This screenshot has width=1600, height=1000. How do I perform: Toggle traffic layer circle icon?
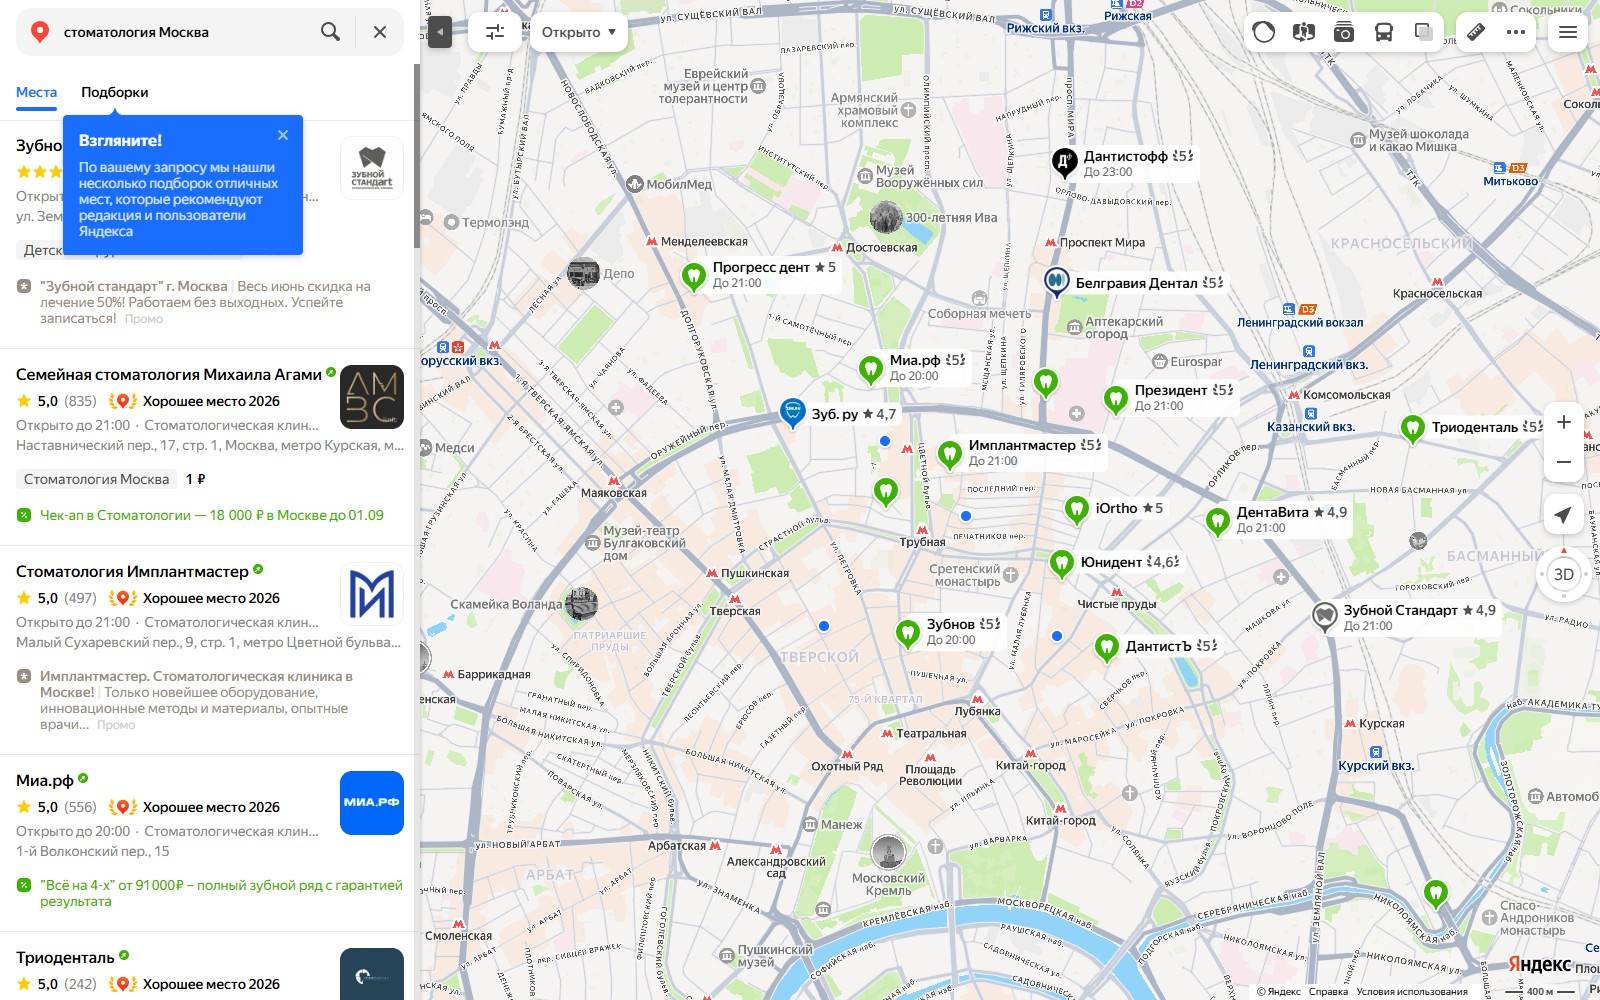pyautogui.click(x=1264, y=32)
